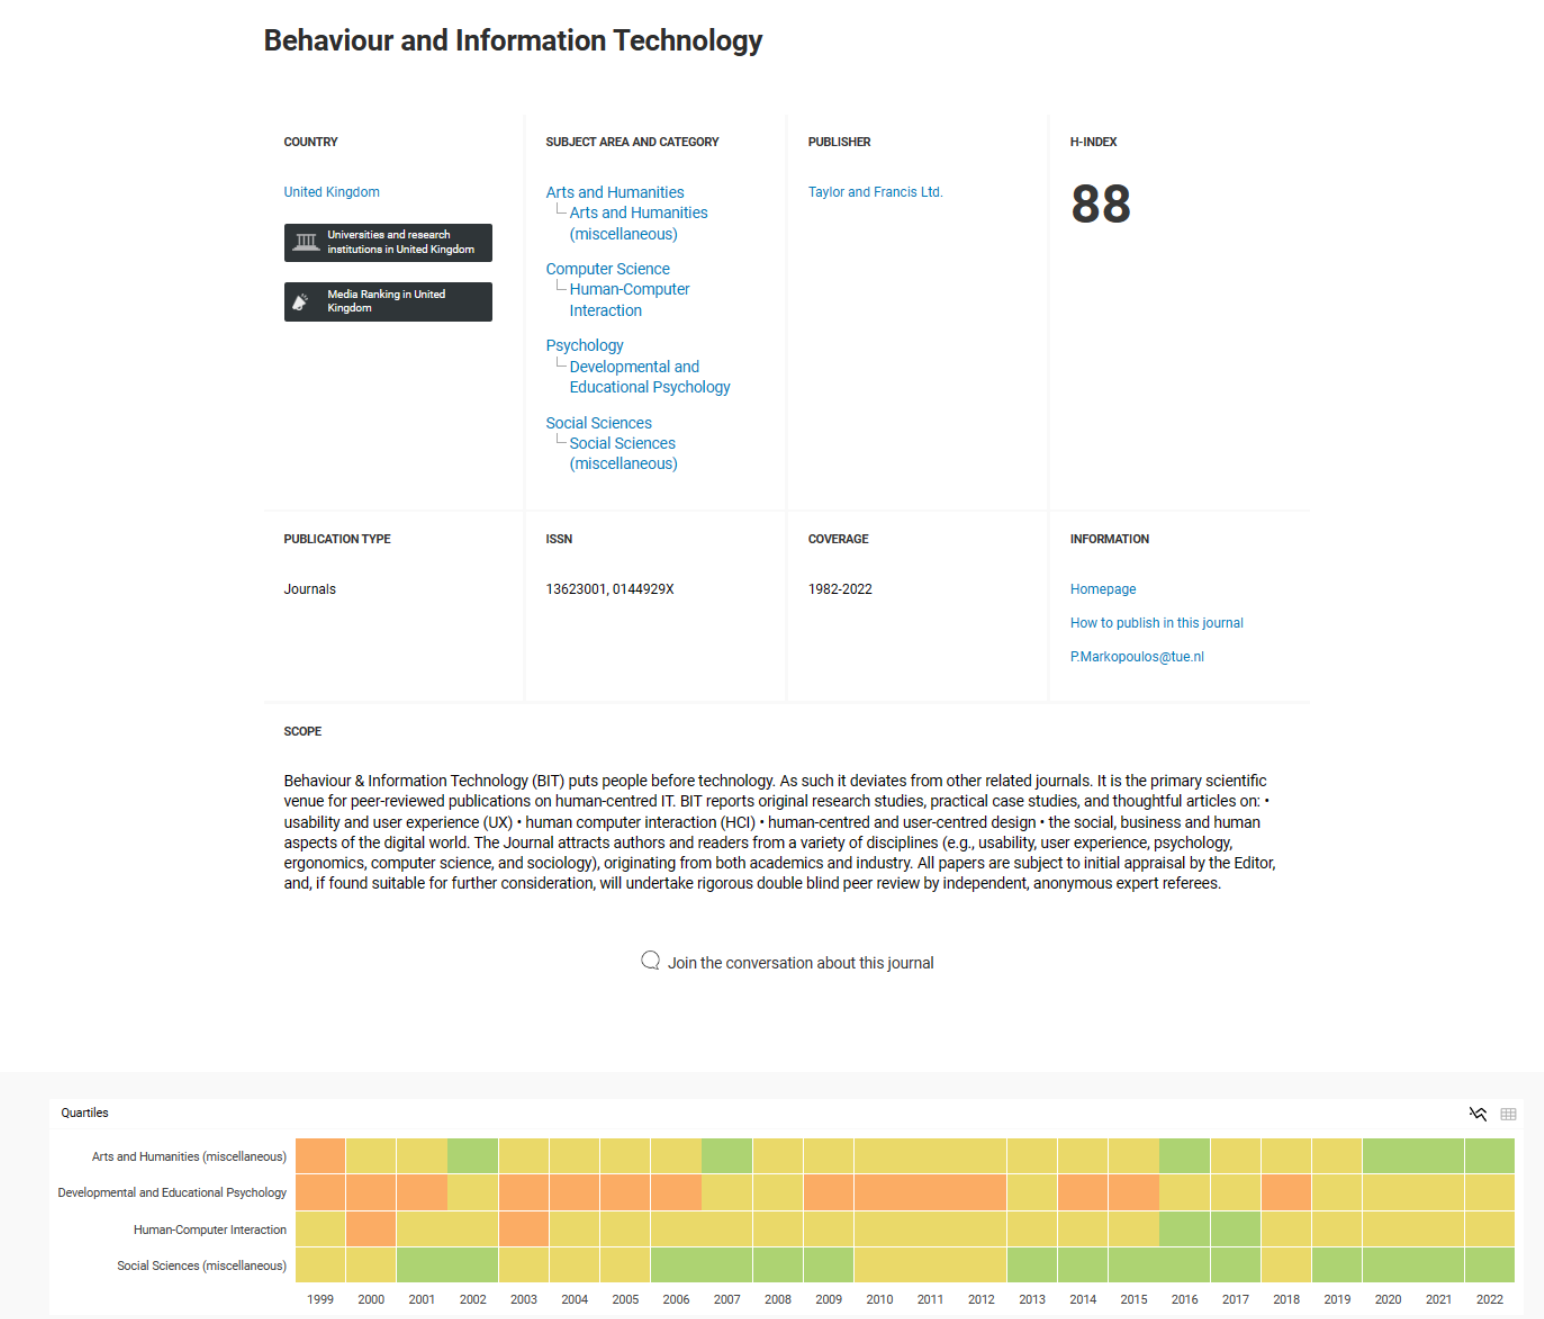Screen dimensions: 1544x1319
Task: Visit the journal Homepage
Action: click(1102, 588)
